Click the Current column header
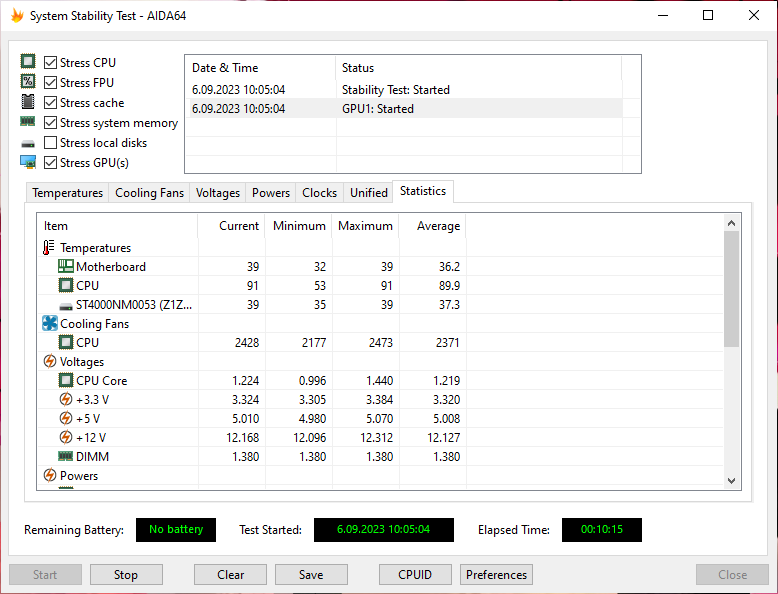Image resolution: width=778 pixels, height=594 pixels. (231, 226)
